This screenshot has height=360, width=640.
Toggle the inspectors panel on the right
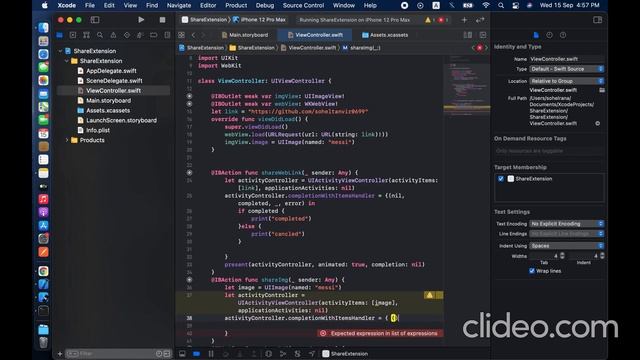click(597, 20)
